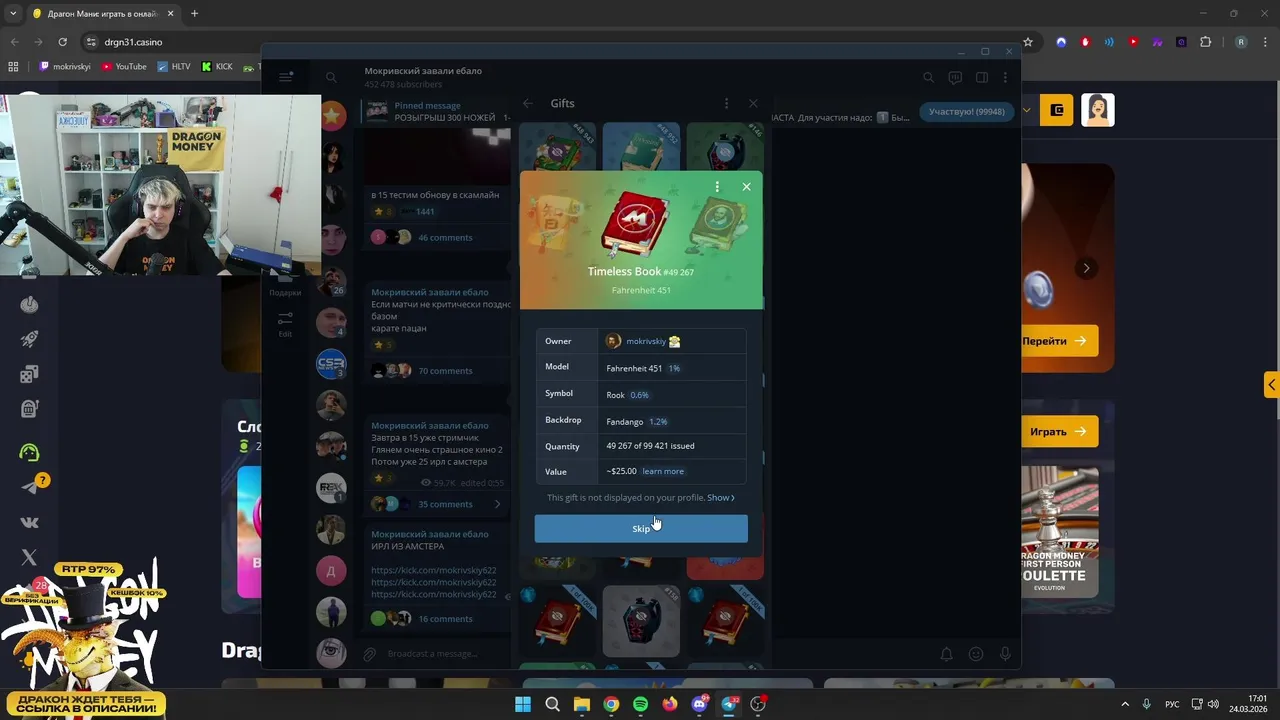Open HLTV bookmark in bookmarks bar

[173, 67]
